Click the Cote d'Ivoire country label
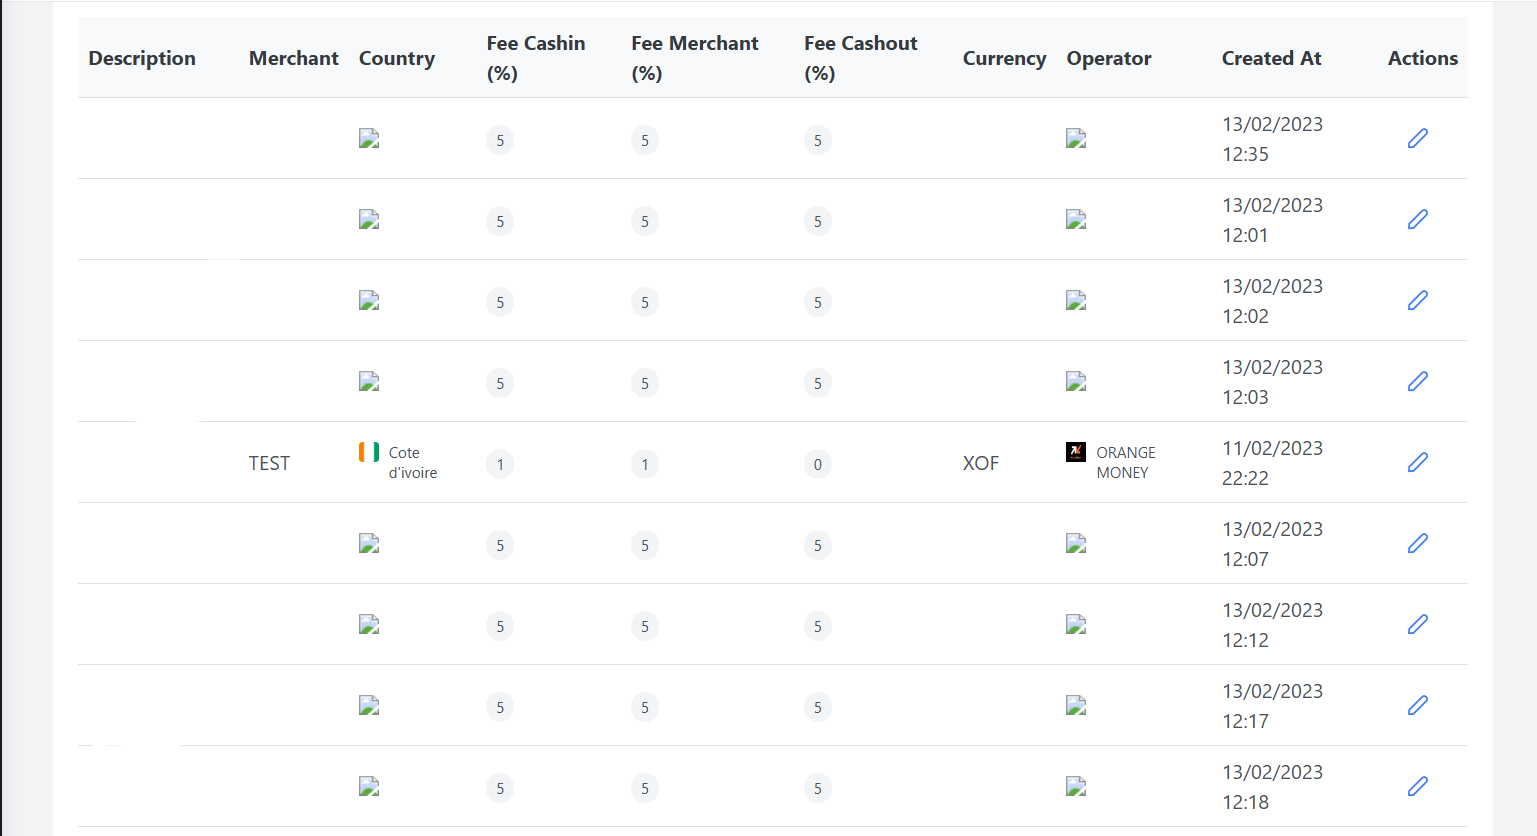The width and height of the screenshot is (1537, 836). (415, 462)
